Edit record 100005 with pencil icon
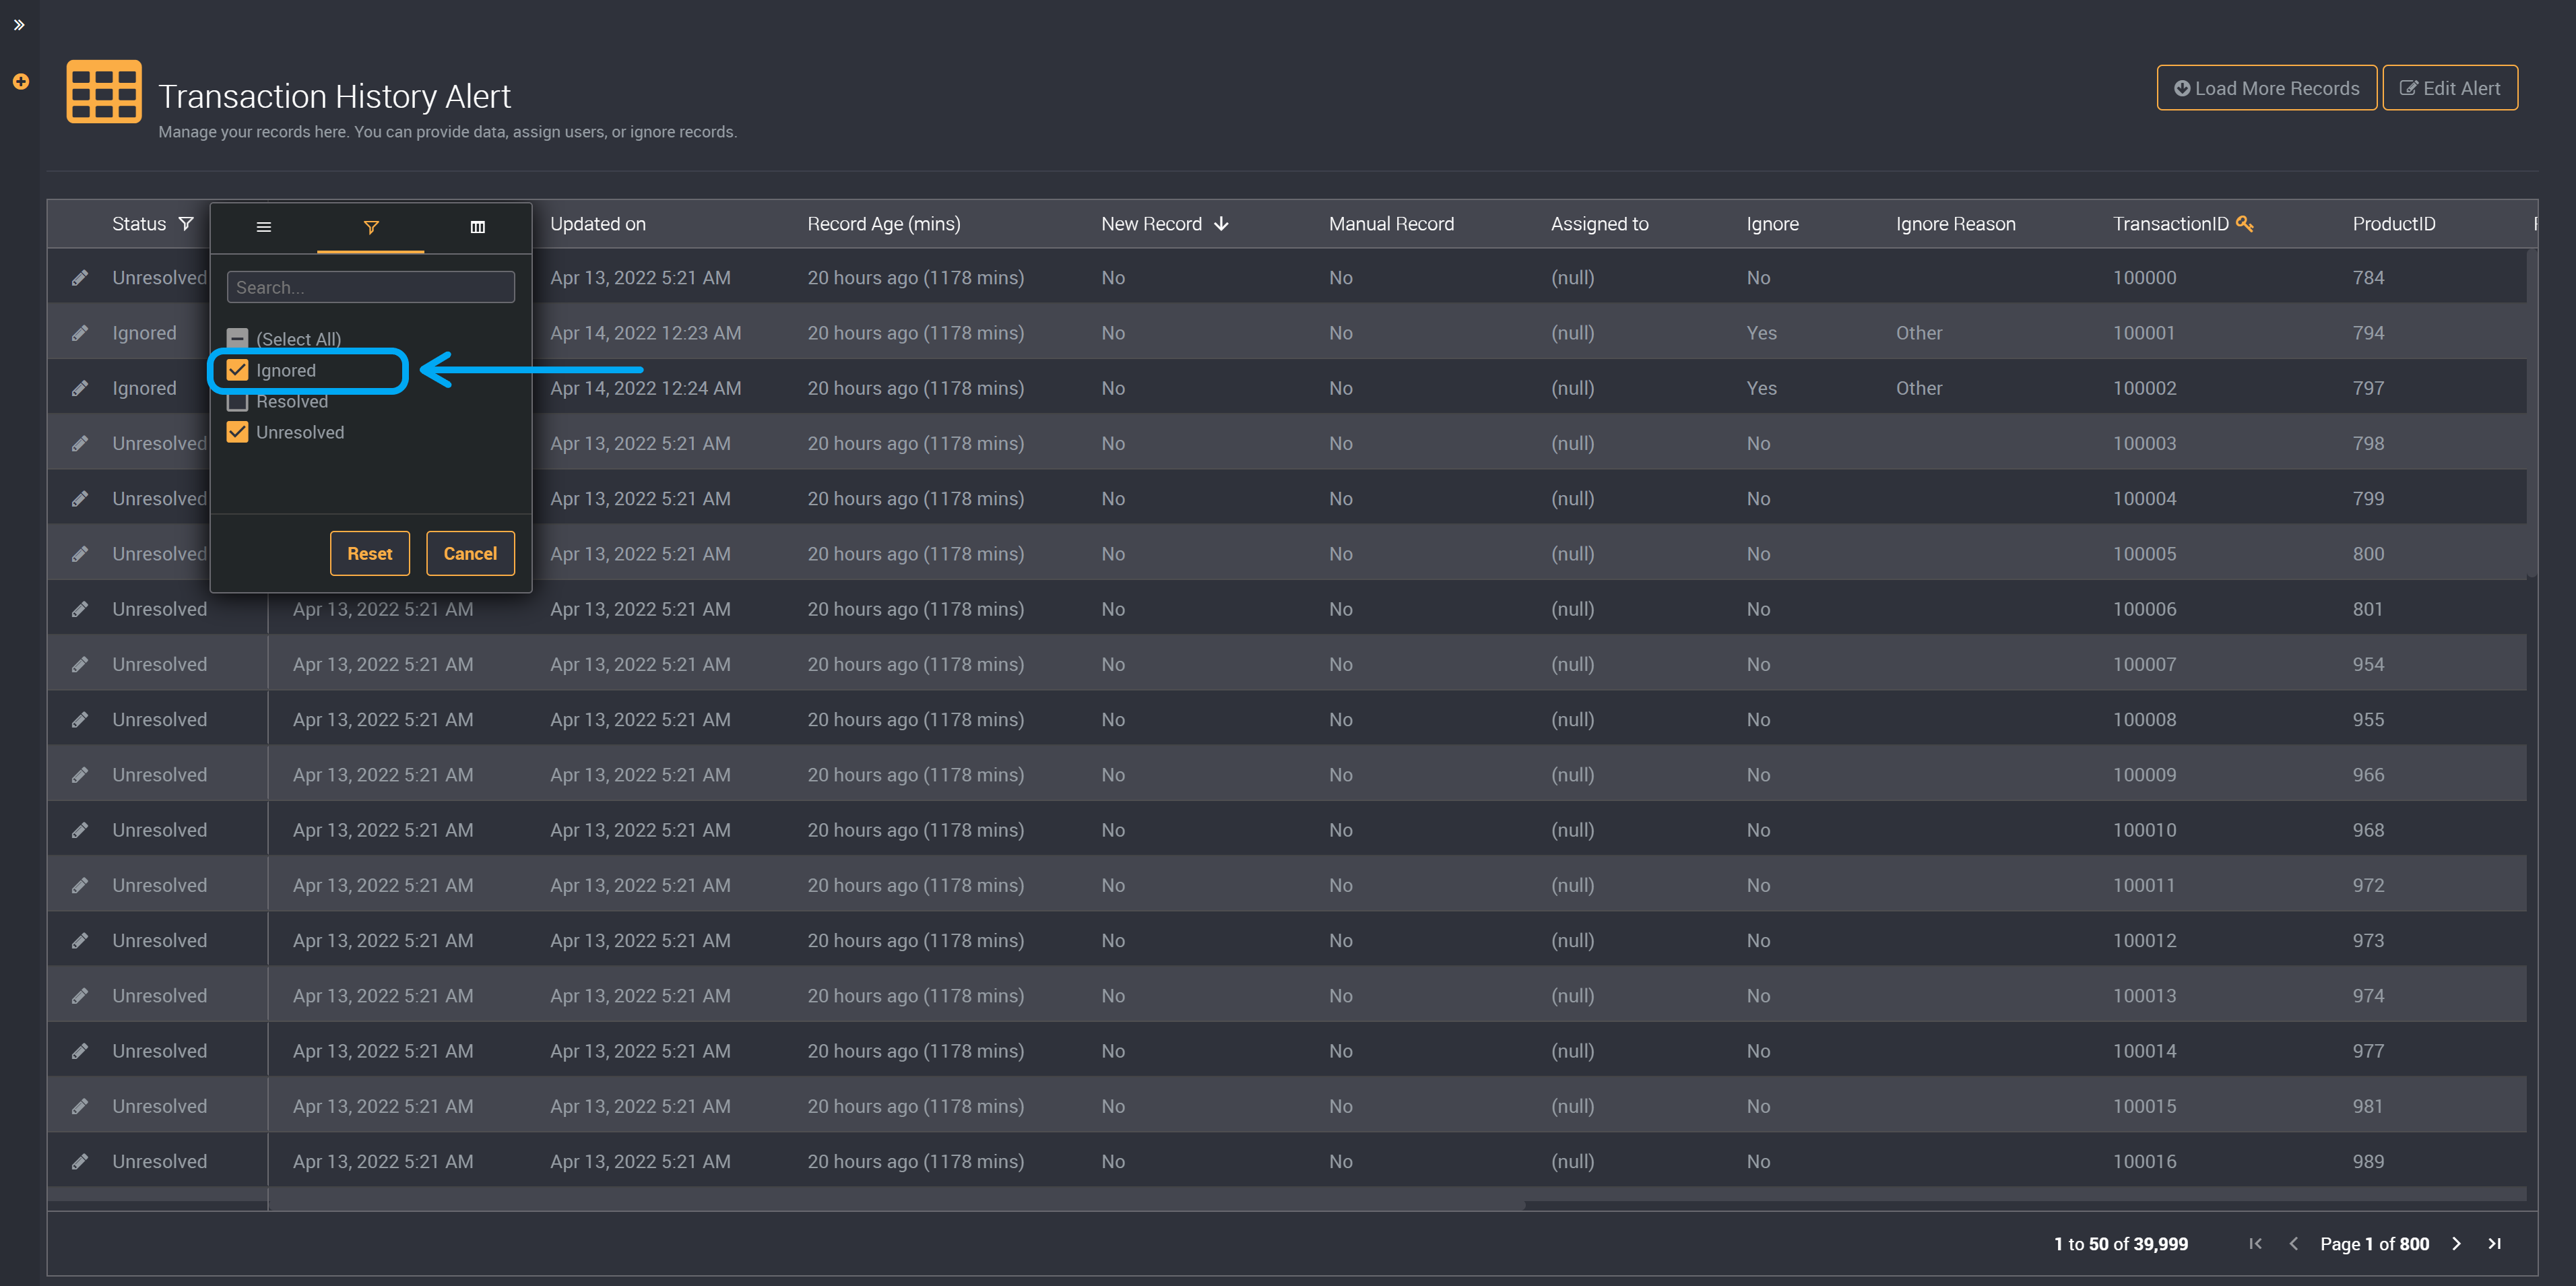2576x1286 pixels. [80, 554]
